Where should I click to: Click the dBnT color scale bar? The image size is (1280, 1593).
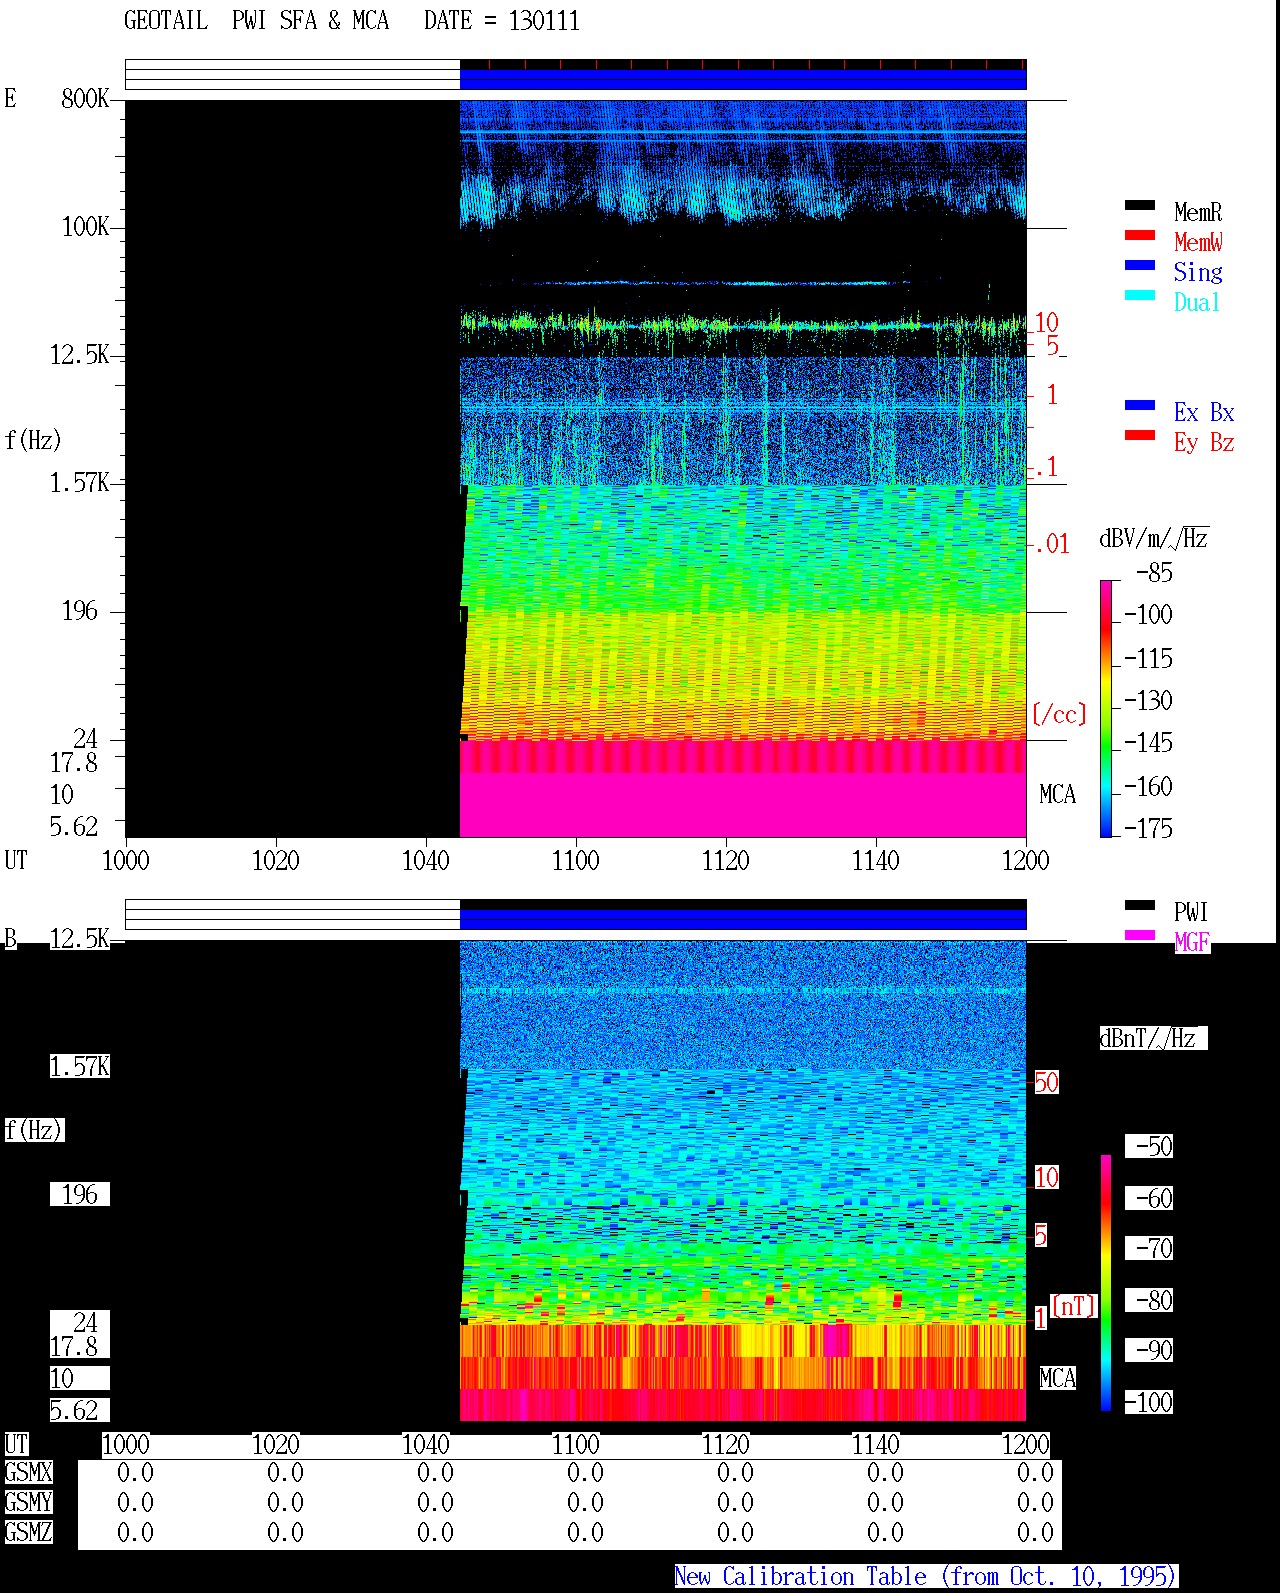[x=1106, y=1283]
